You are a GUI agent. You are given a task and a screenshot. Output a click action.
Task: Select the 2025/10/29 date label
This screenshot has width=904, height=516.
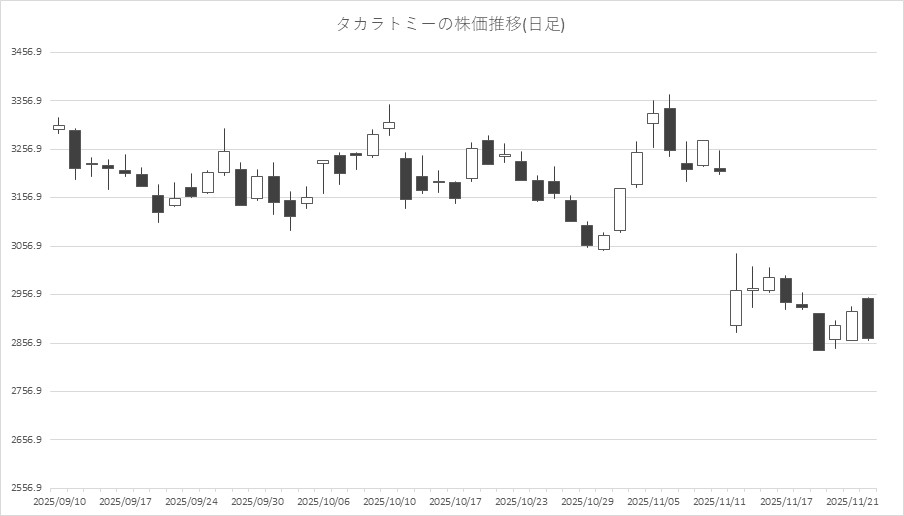tap(587, 501)
